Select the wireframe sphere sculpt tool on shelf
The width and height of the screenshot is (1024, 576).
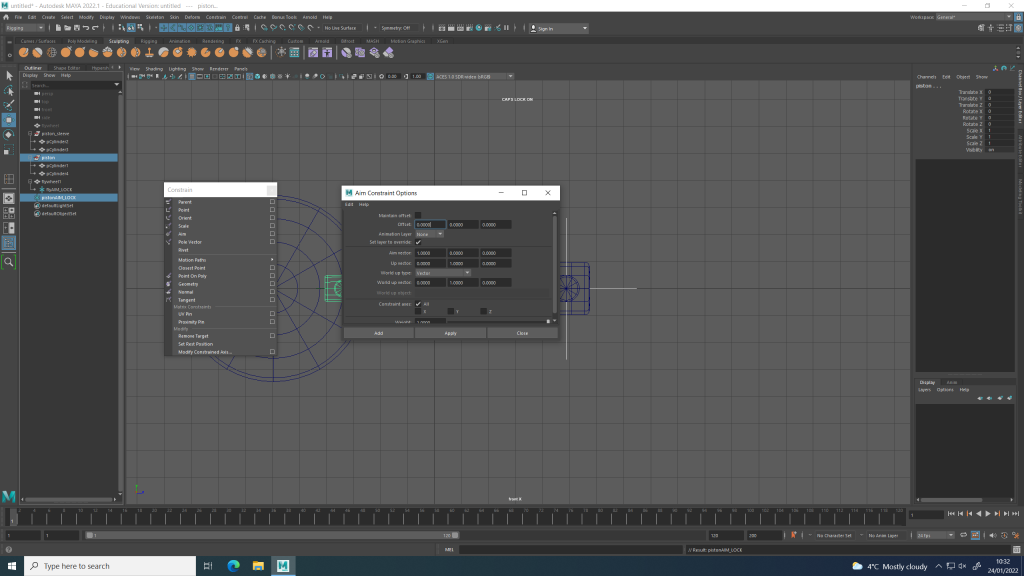click(x=52, y=52)
